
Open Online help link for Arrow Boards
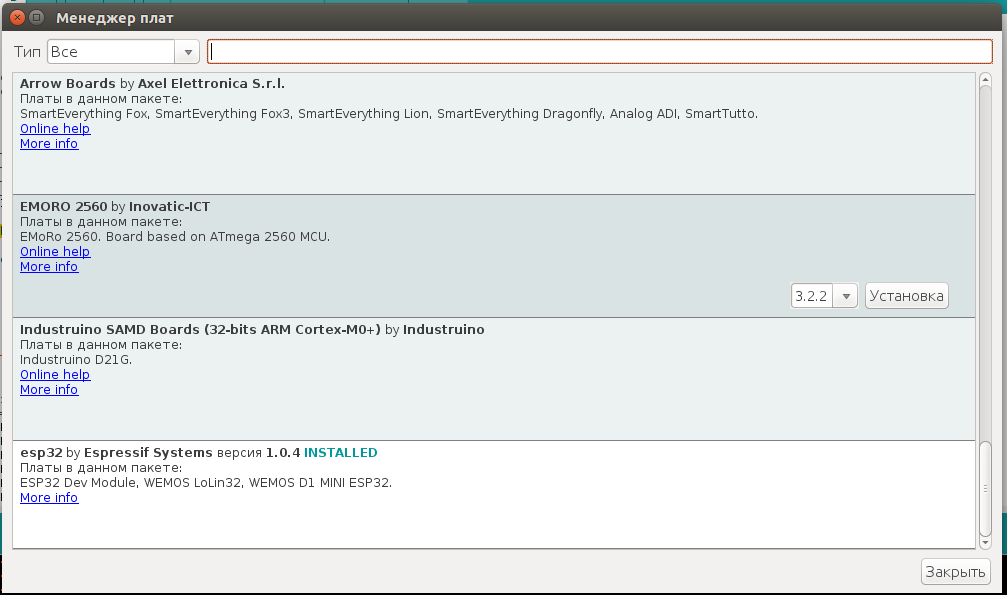55,129
